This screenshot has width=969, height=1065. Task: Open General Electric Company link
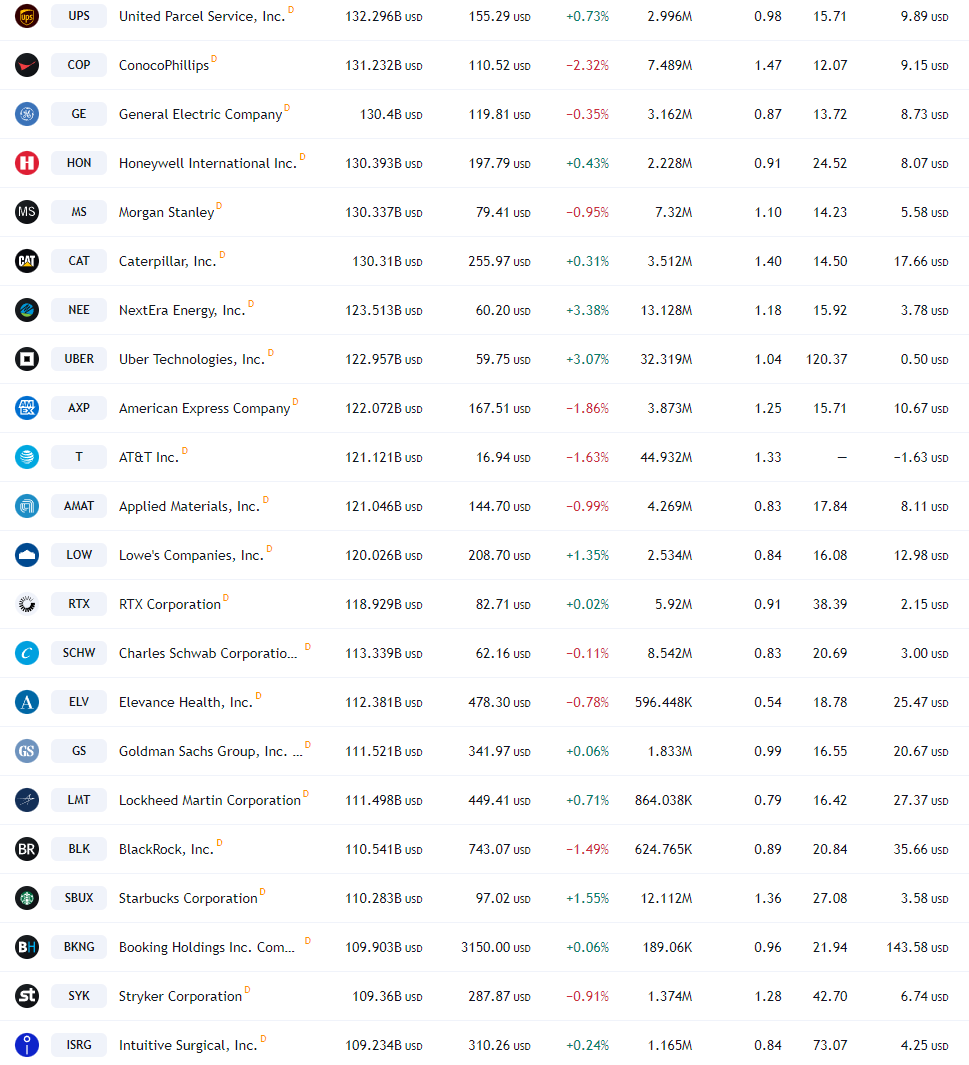point(200,114)
